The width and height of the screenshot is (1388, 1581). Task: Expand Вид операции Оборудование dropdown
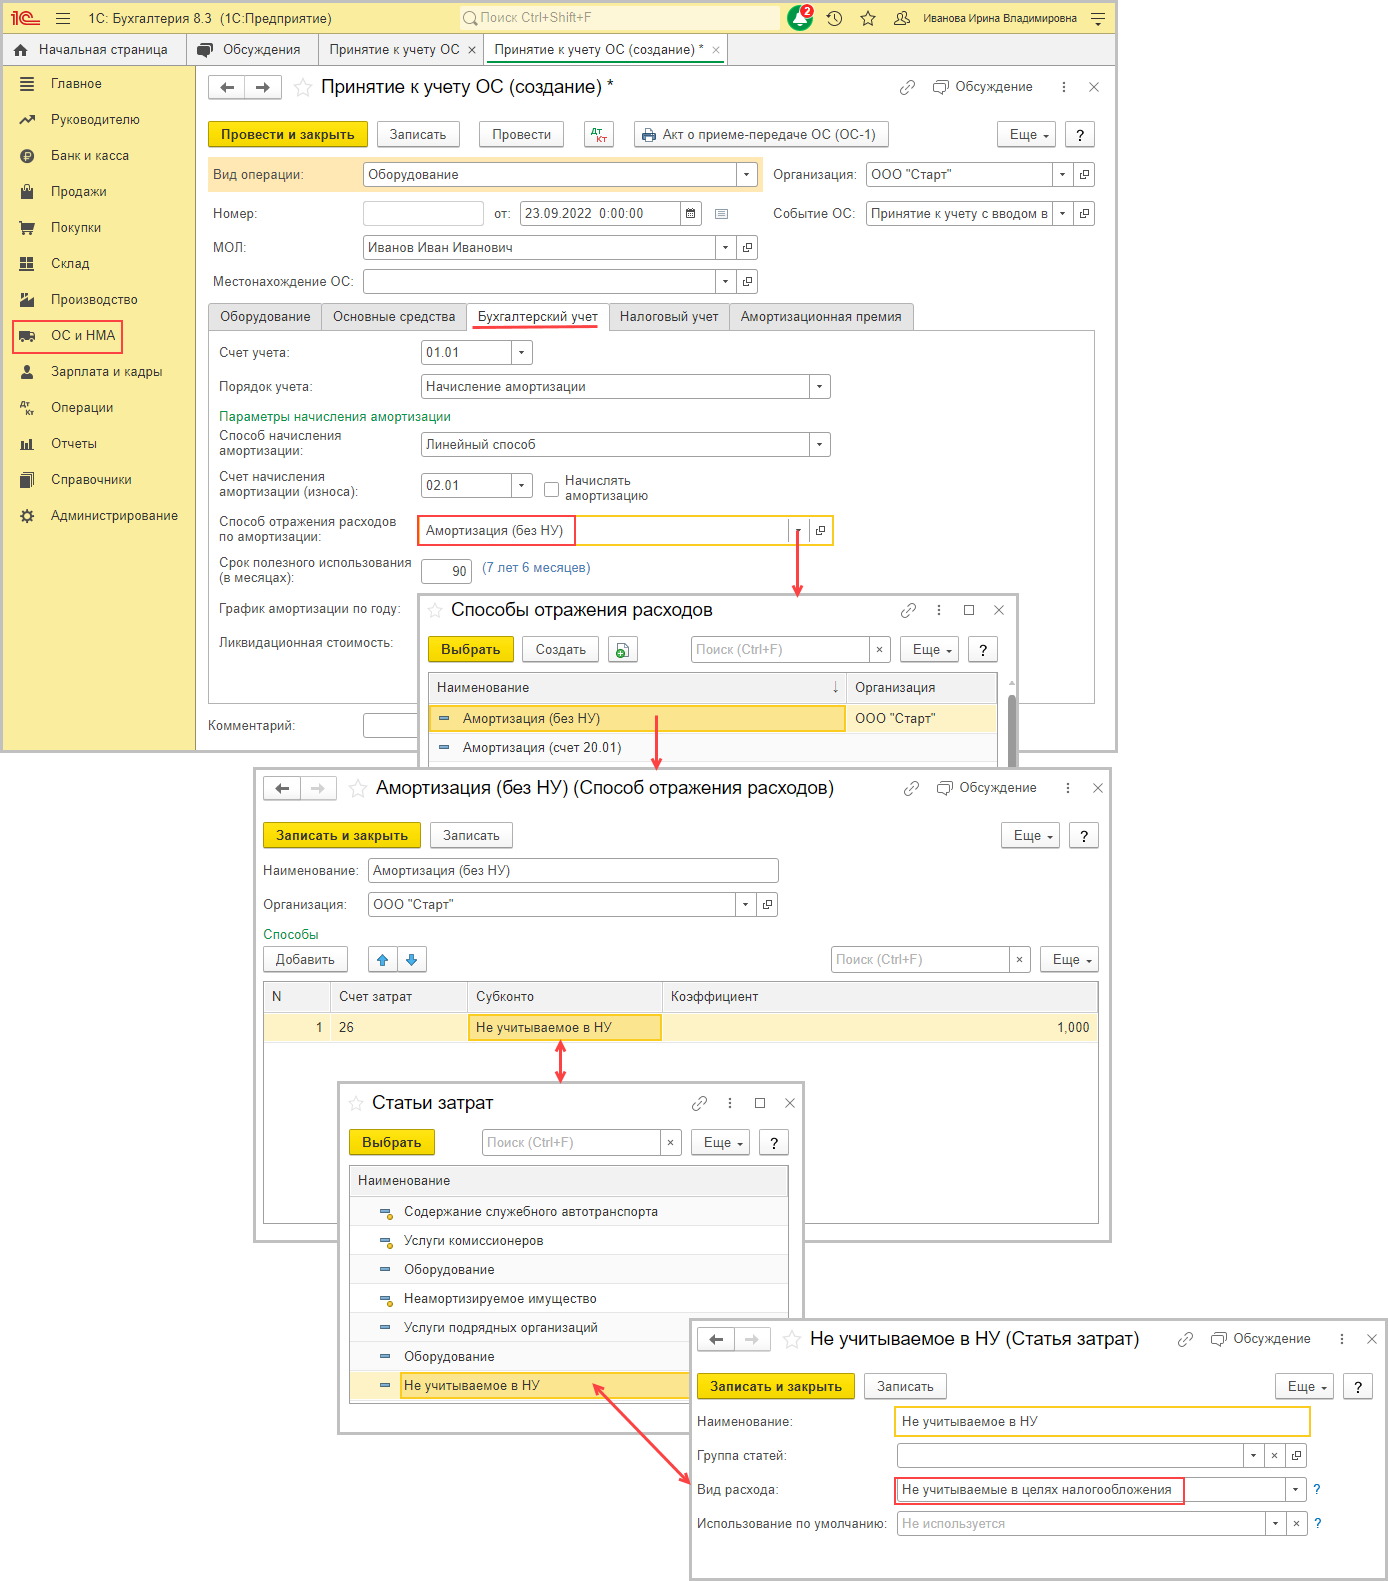coord(747,175)
